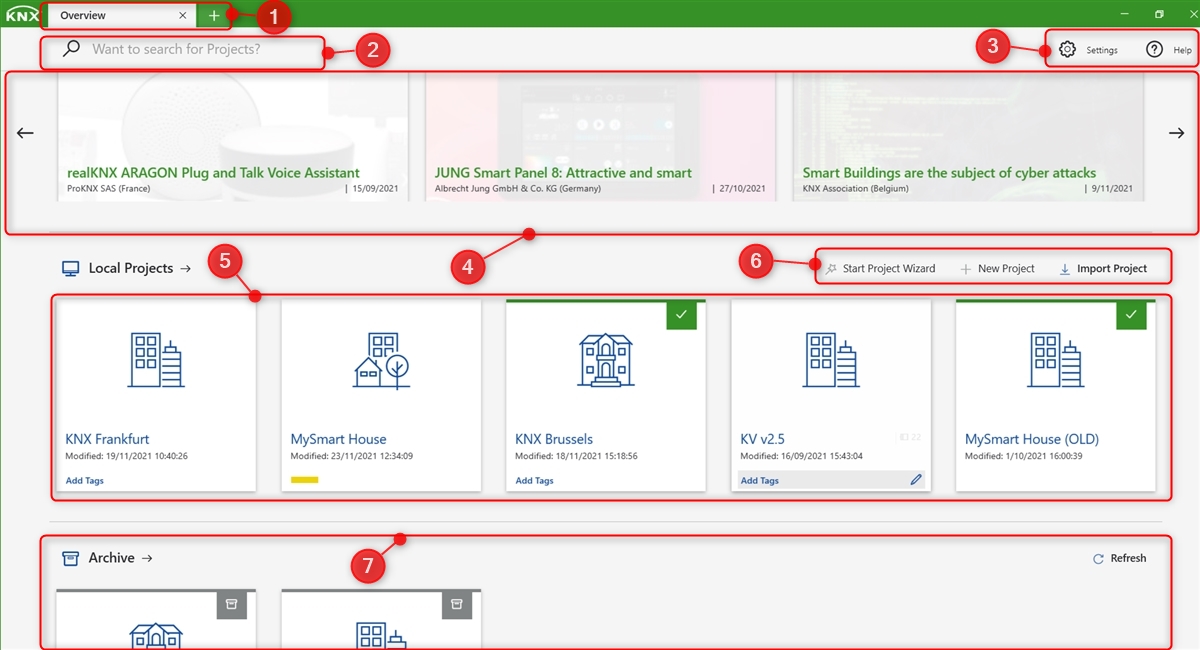
Task: Open the KV v2.5 building icon
Action: [831, 361]
